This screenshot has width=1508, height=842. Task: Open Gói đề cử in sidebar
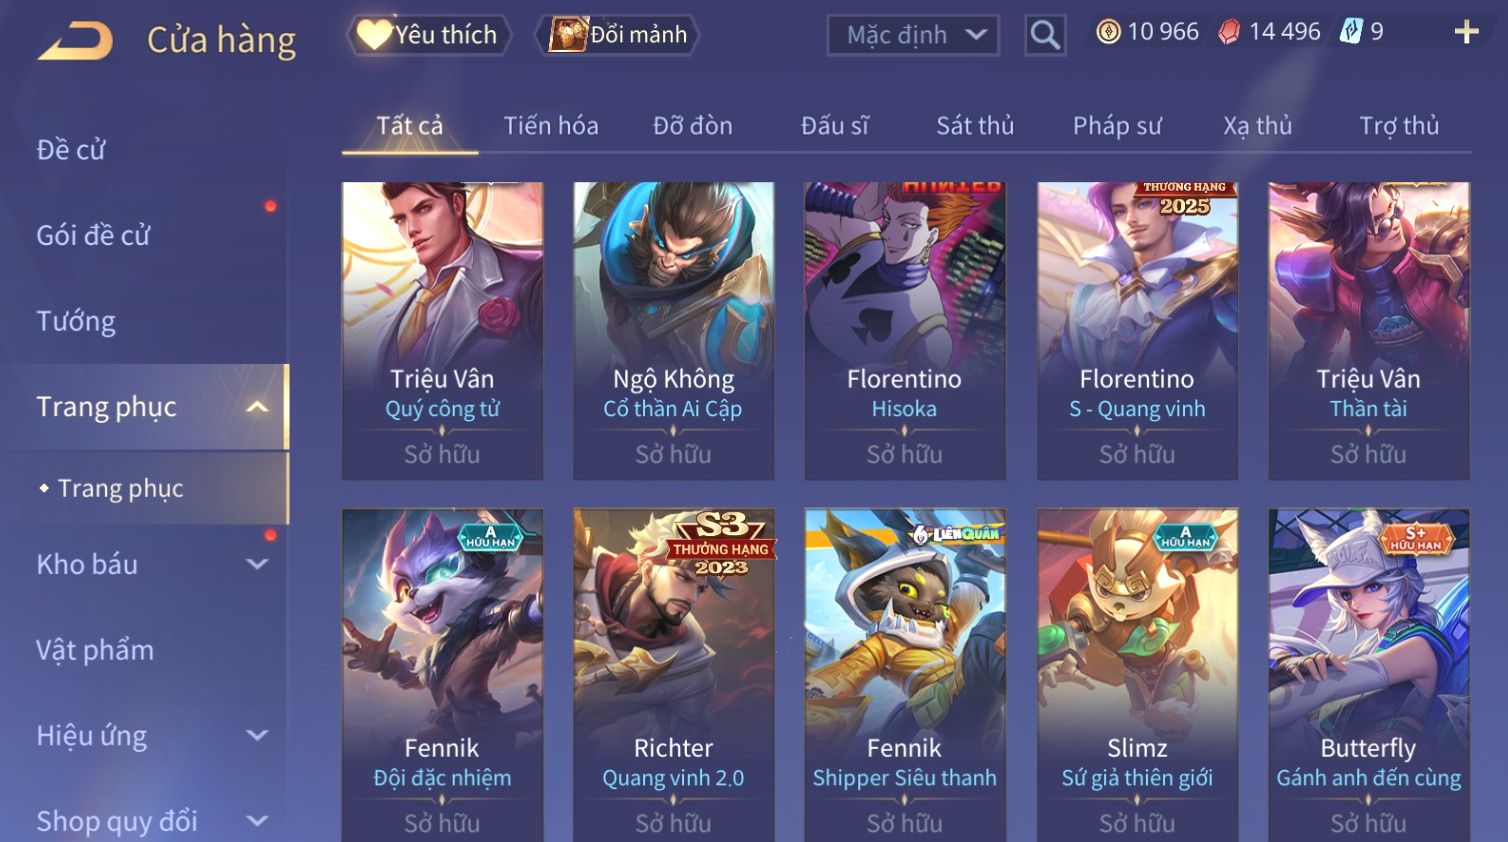pyautogui.click(x=93, y=235)
